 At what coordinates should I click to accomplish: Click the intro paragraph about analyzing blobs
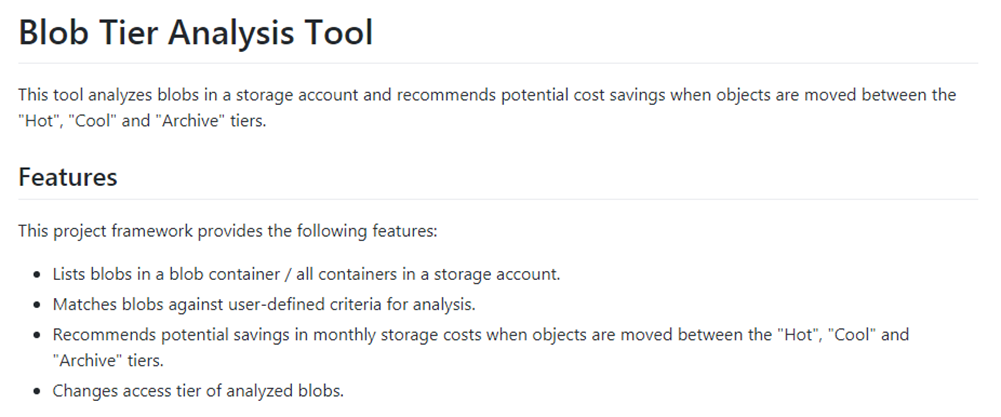coord(487,107)
